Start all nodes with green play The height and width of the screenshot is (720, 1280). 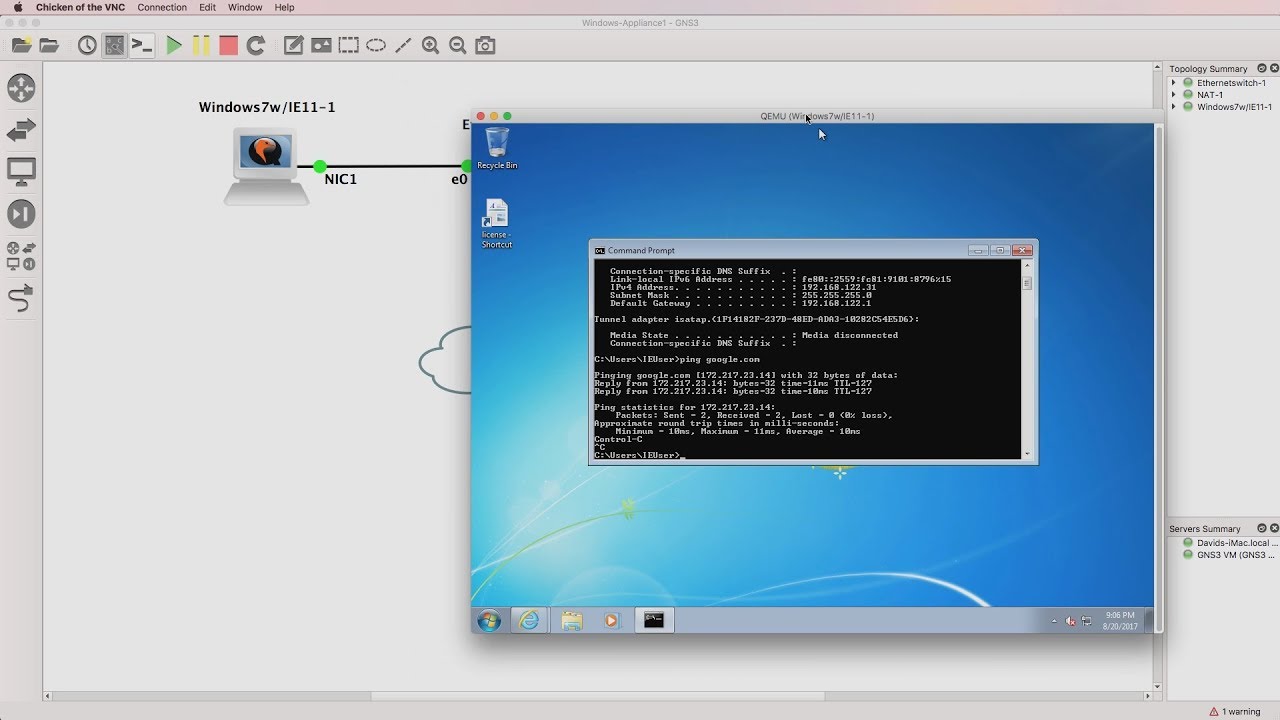[x=174, y=45]
